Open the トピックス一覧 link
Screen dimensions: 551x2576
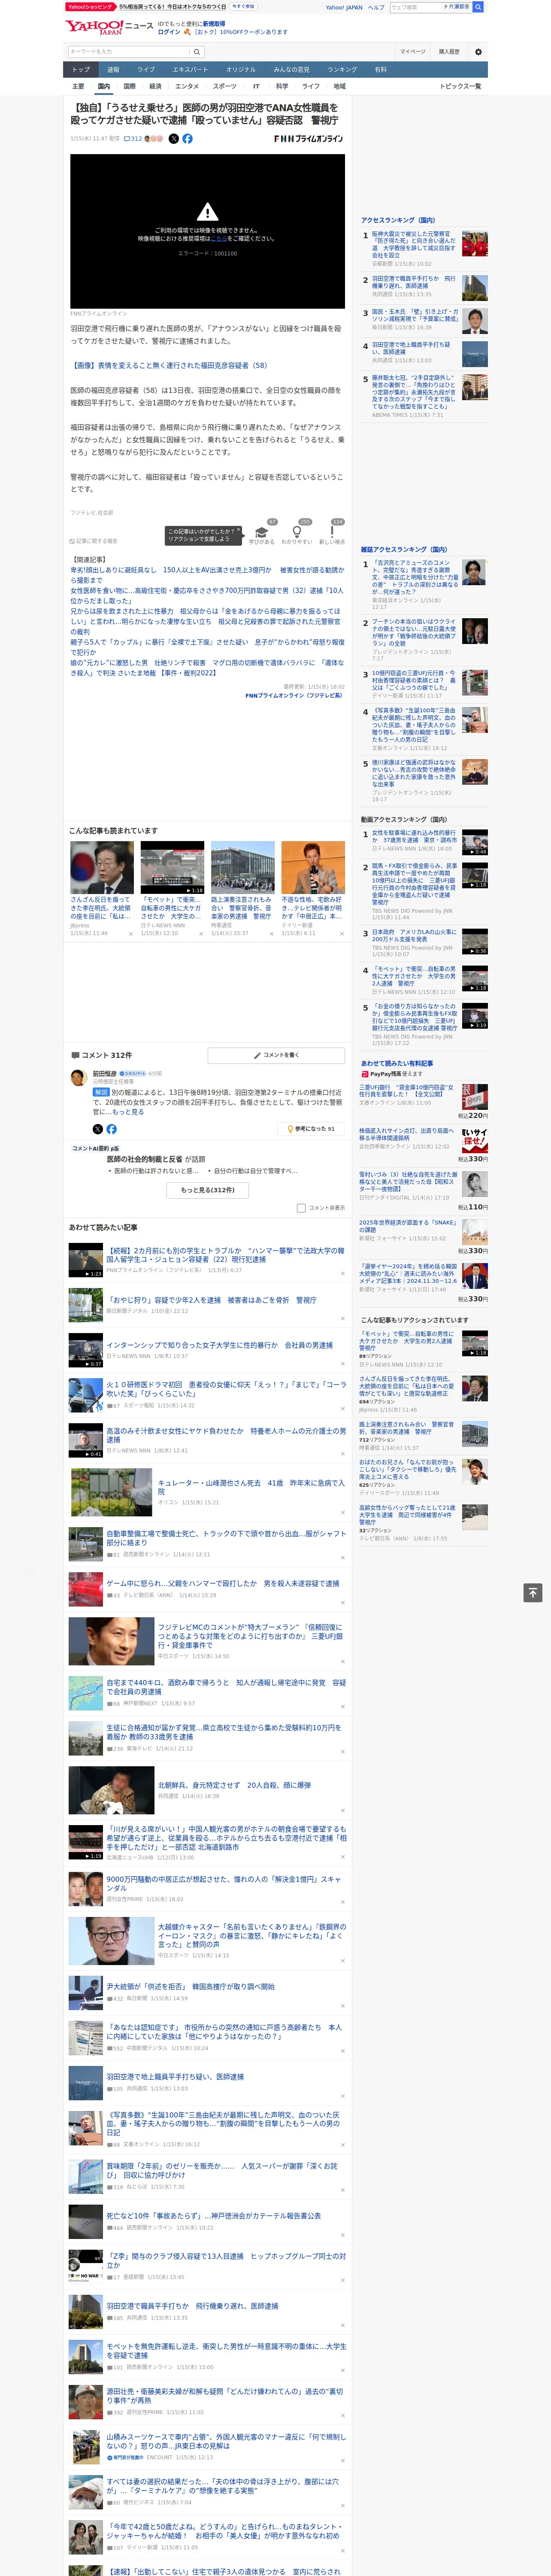[x=460, y=86]
